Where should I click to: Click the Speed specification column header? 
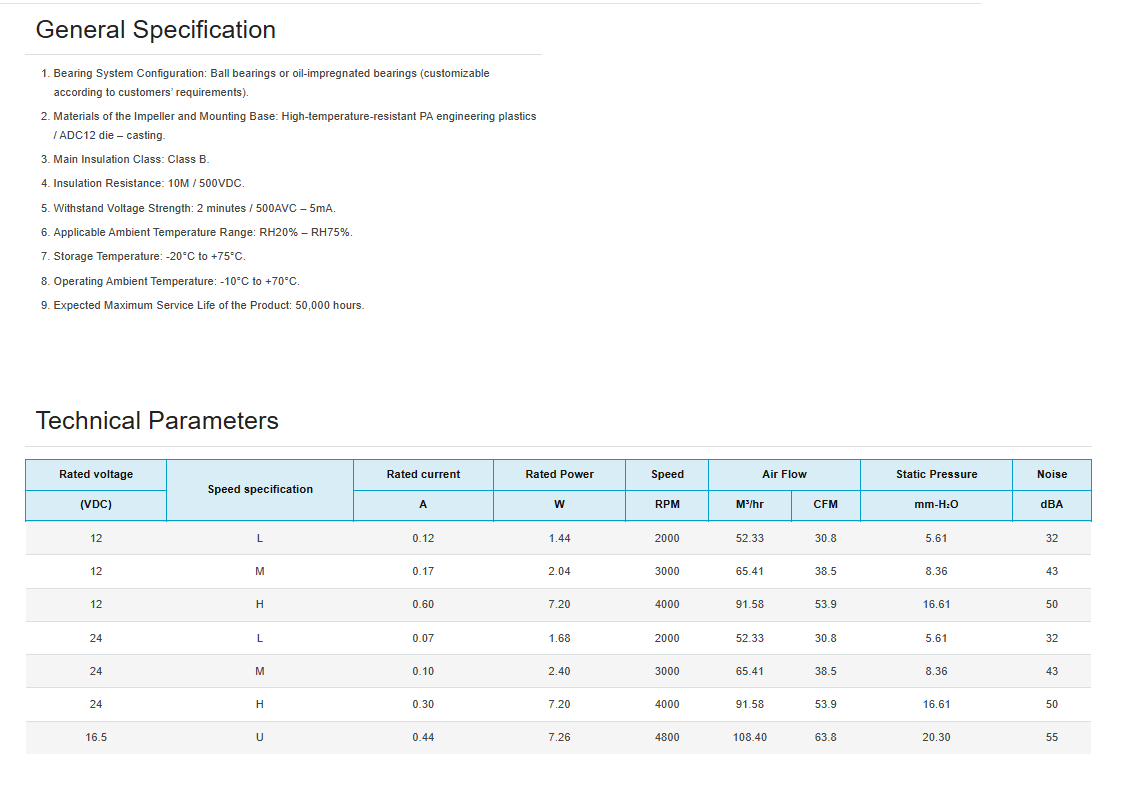coord(260,490)
